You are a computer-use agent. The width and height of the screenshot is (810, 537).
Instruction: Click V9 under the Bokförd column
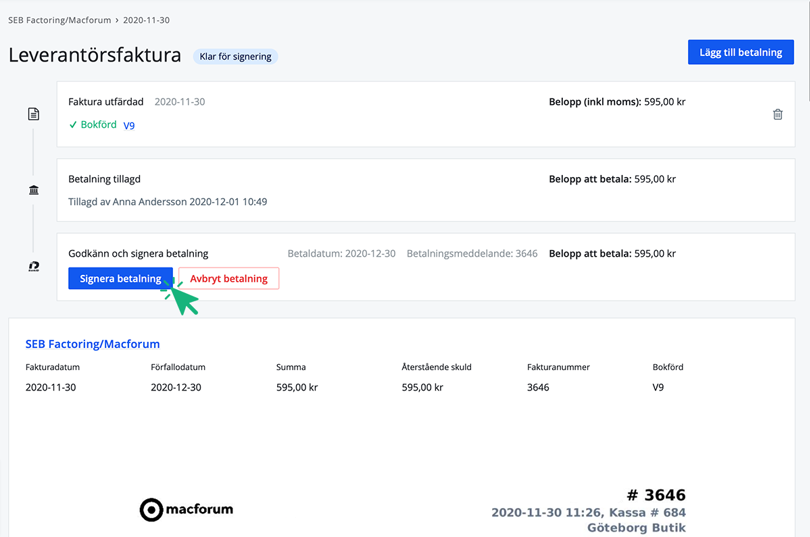[x=658, y=387]
